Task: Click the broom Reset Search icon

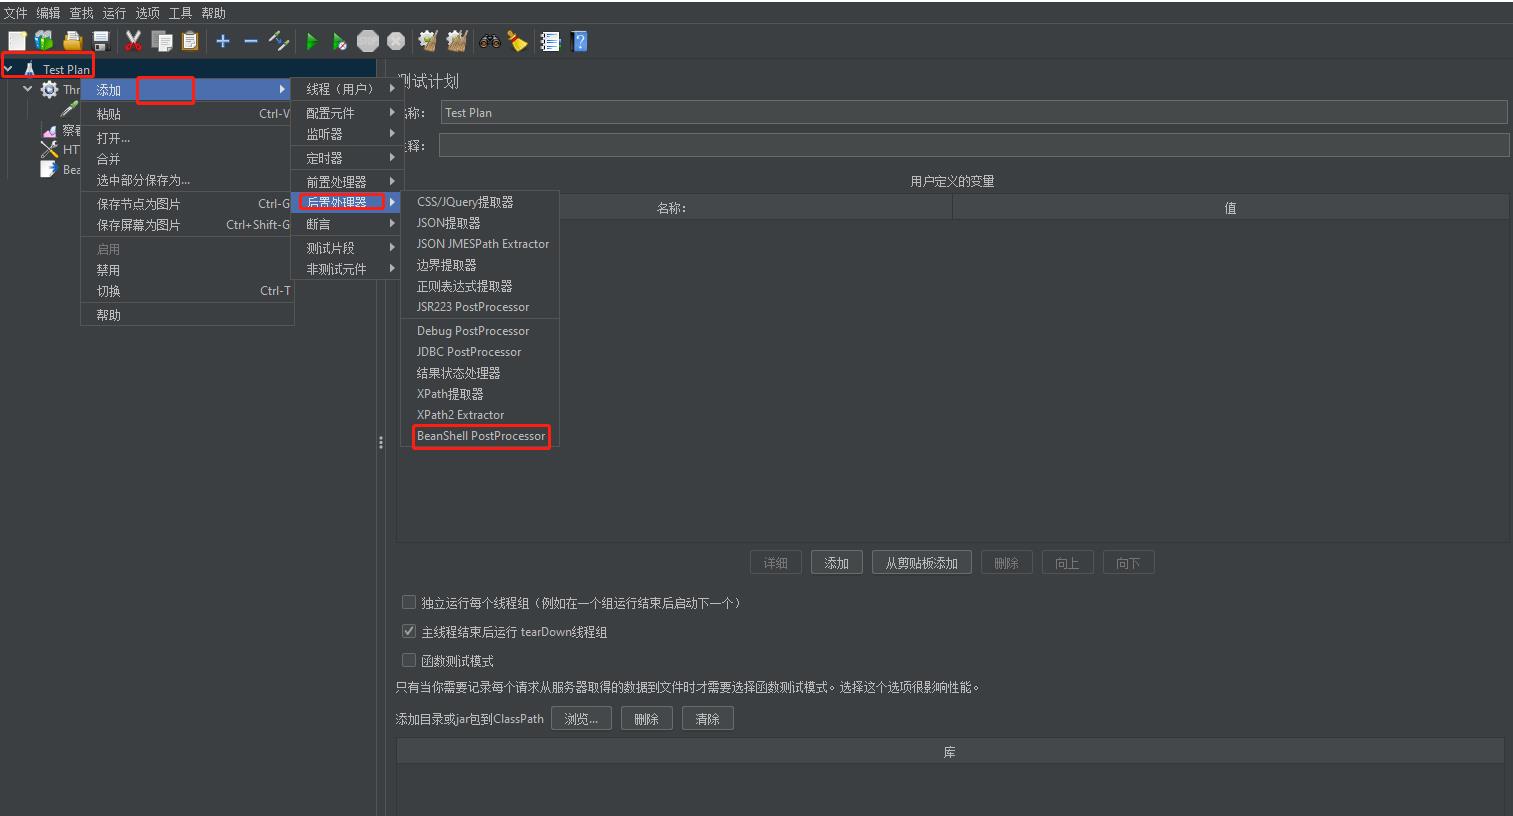Action: tap(517, 41)
